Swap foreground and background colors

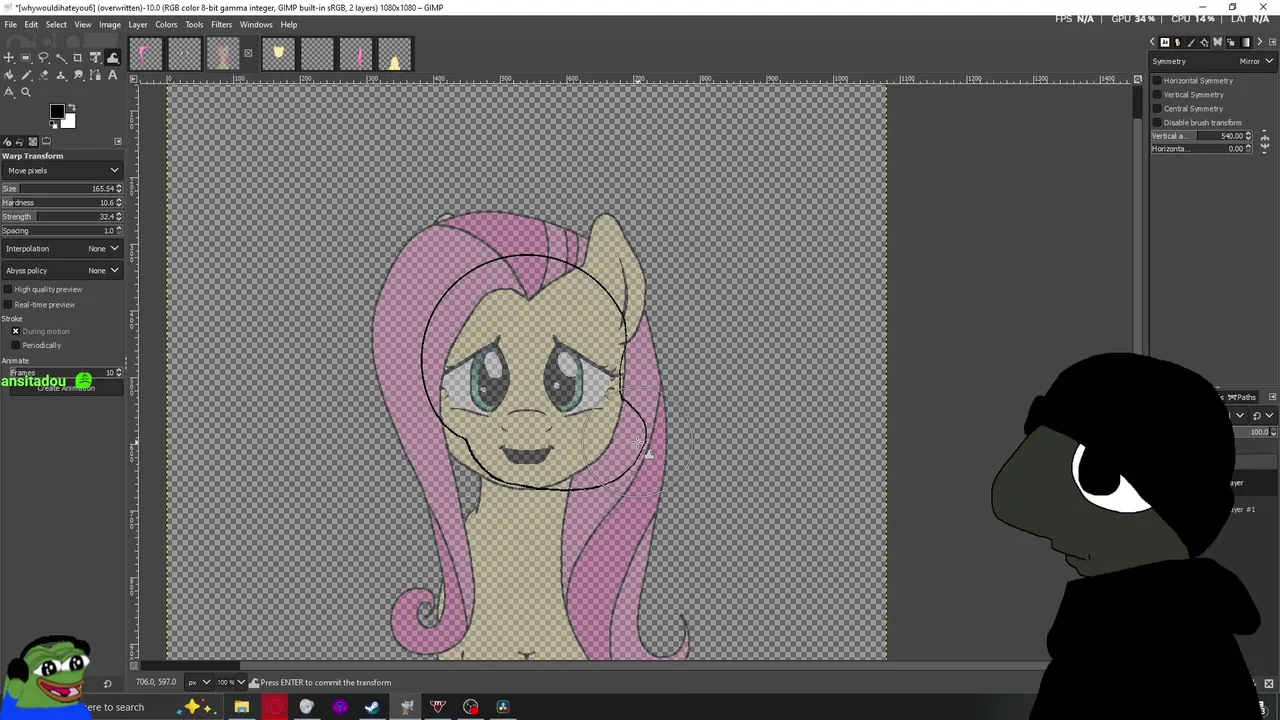coord(72,107)
